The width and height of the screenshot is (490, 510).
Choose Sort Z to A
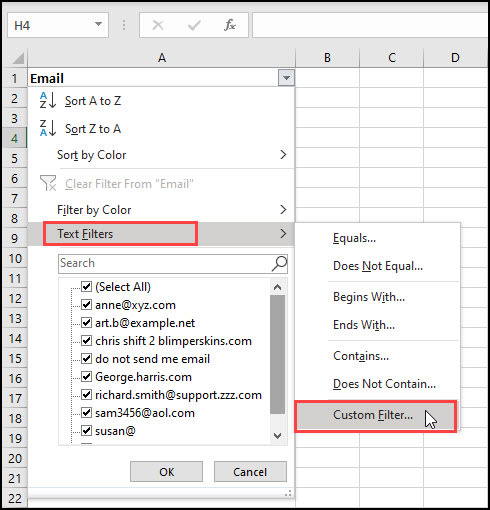point(161,129)
